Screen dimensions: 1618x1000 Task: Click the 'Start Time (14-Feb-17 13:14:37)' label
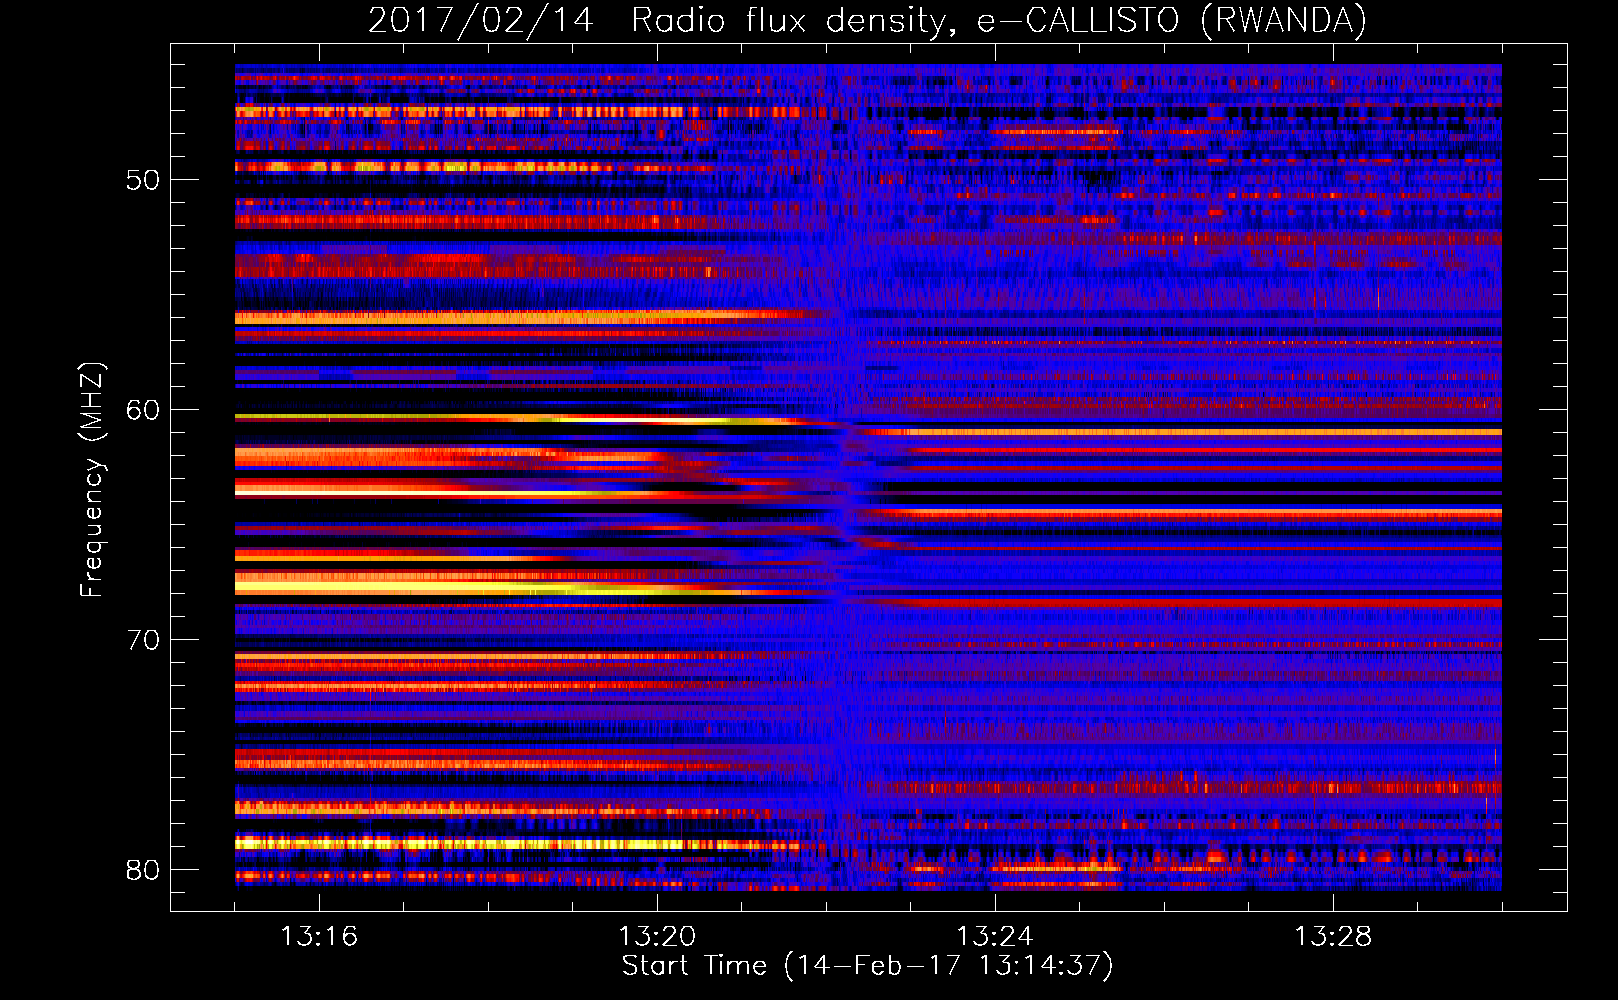click(868, 967)
